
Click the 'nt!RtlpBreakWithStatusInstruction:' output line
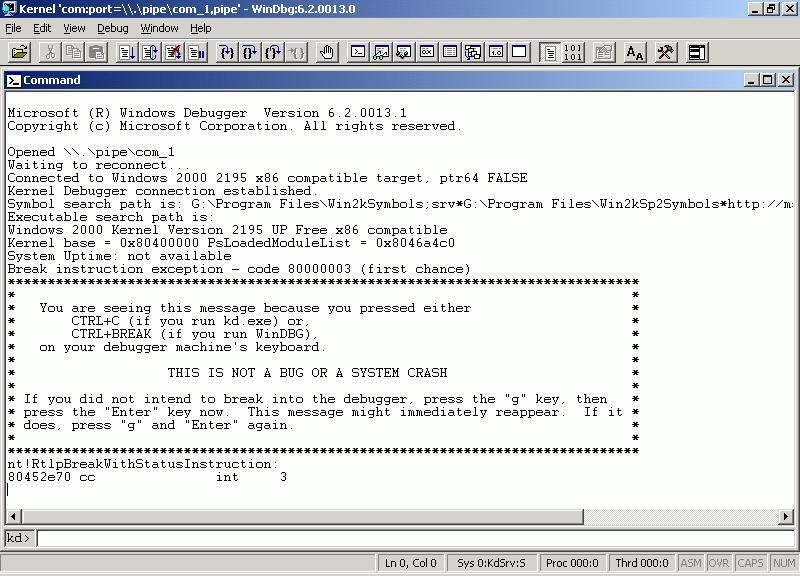[143, 464]
